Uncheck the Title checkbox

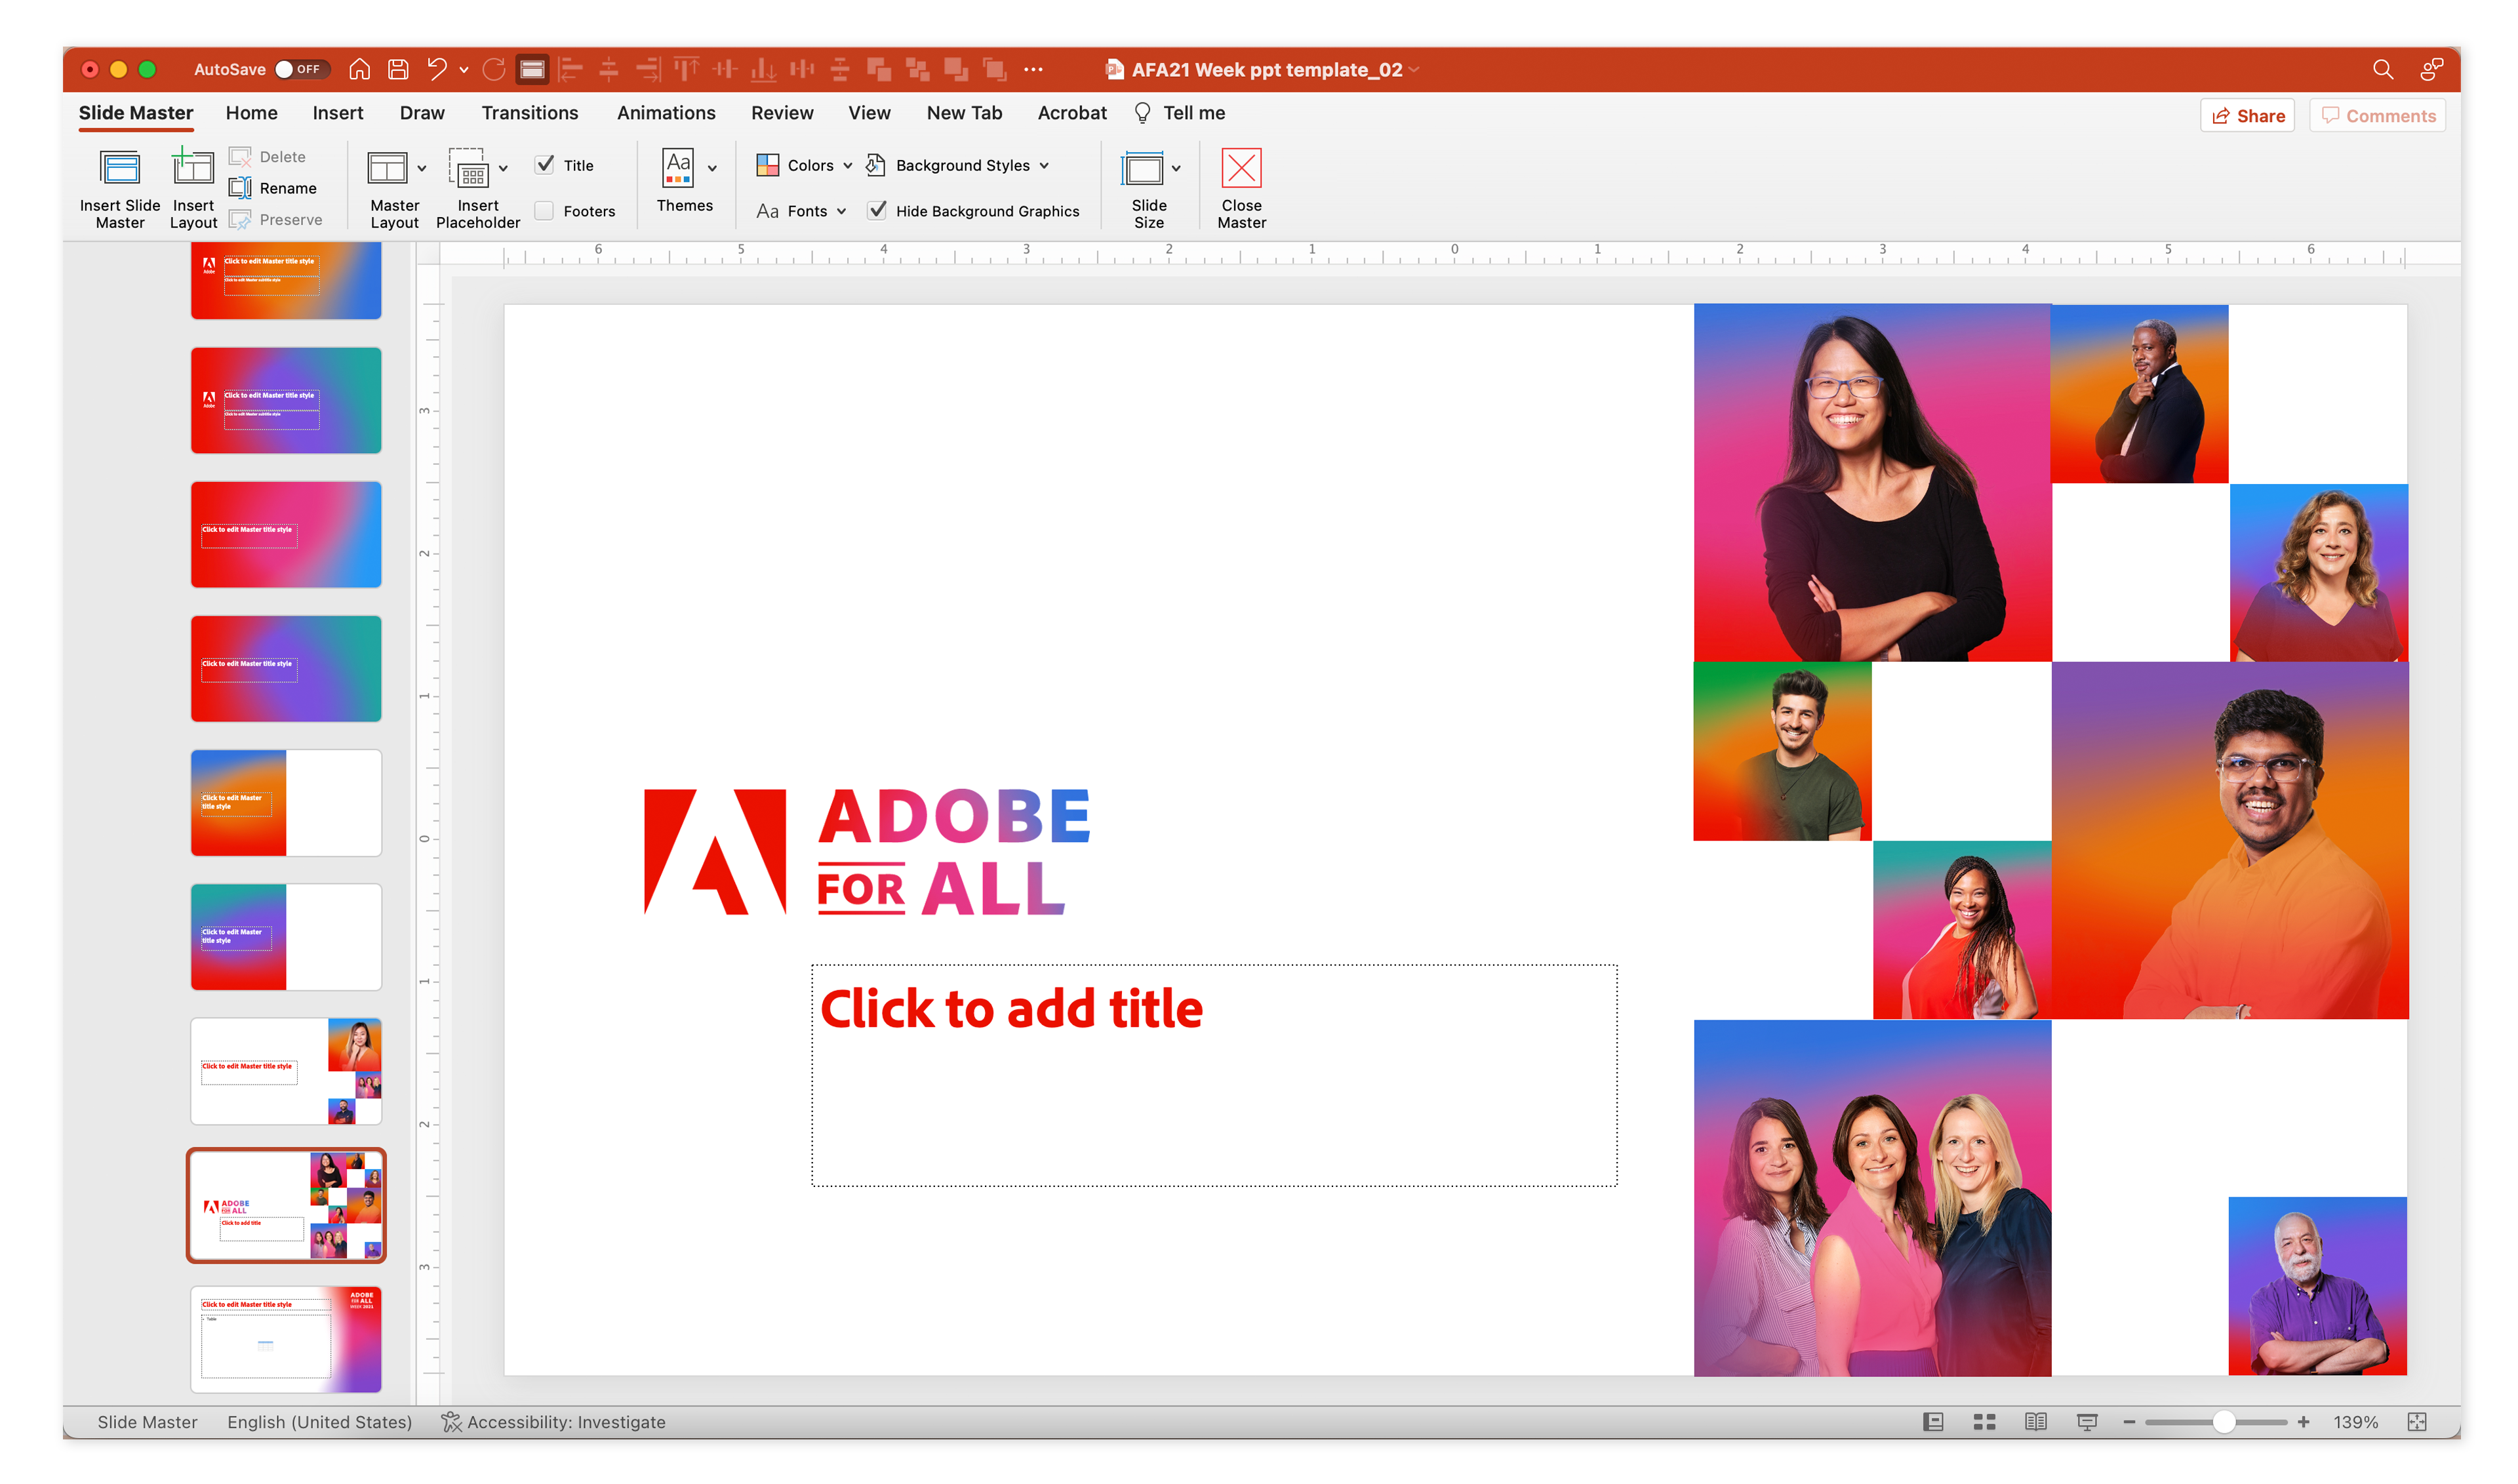[x=545, y=165]
